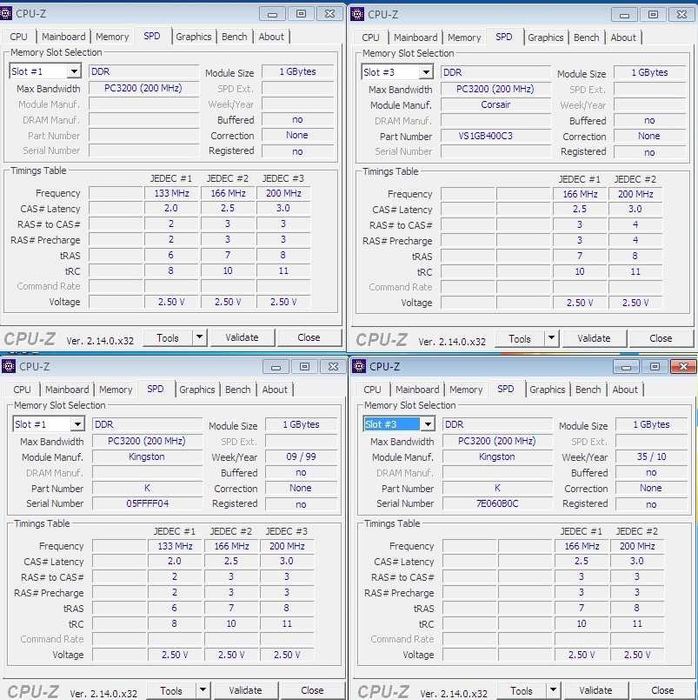The image size is (698, 700).
Task: Click the 1 GBytes Module Size in the Corsair window
Action: tap(650, 72)
